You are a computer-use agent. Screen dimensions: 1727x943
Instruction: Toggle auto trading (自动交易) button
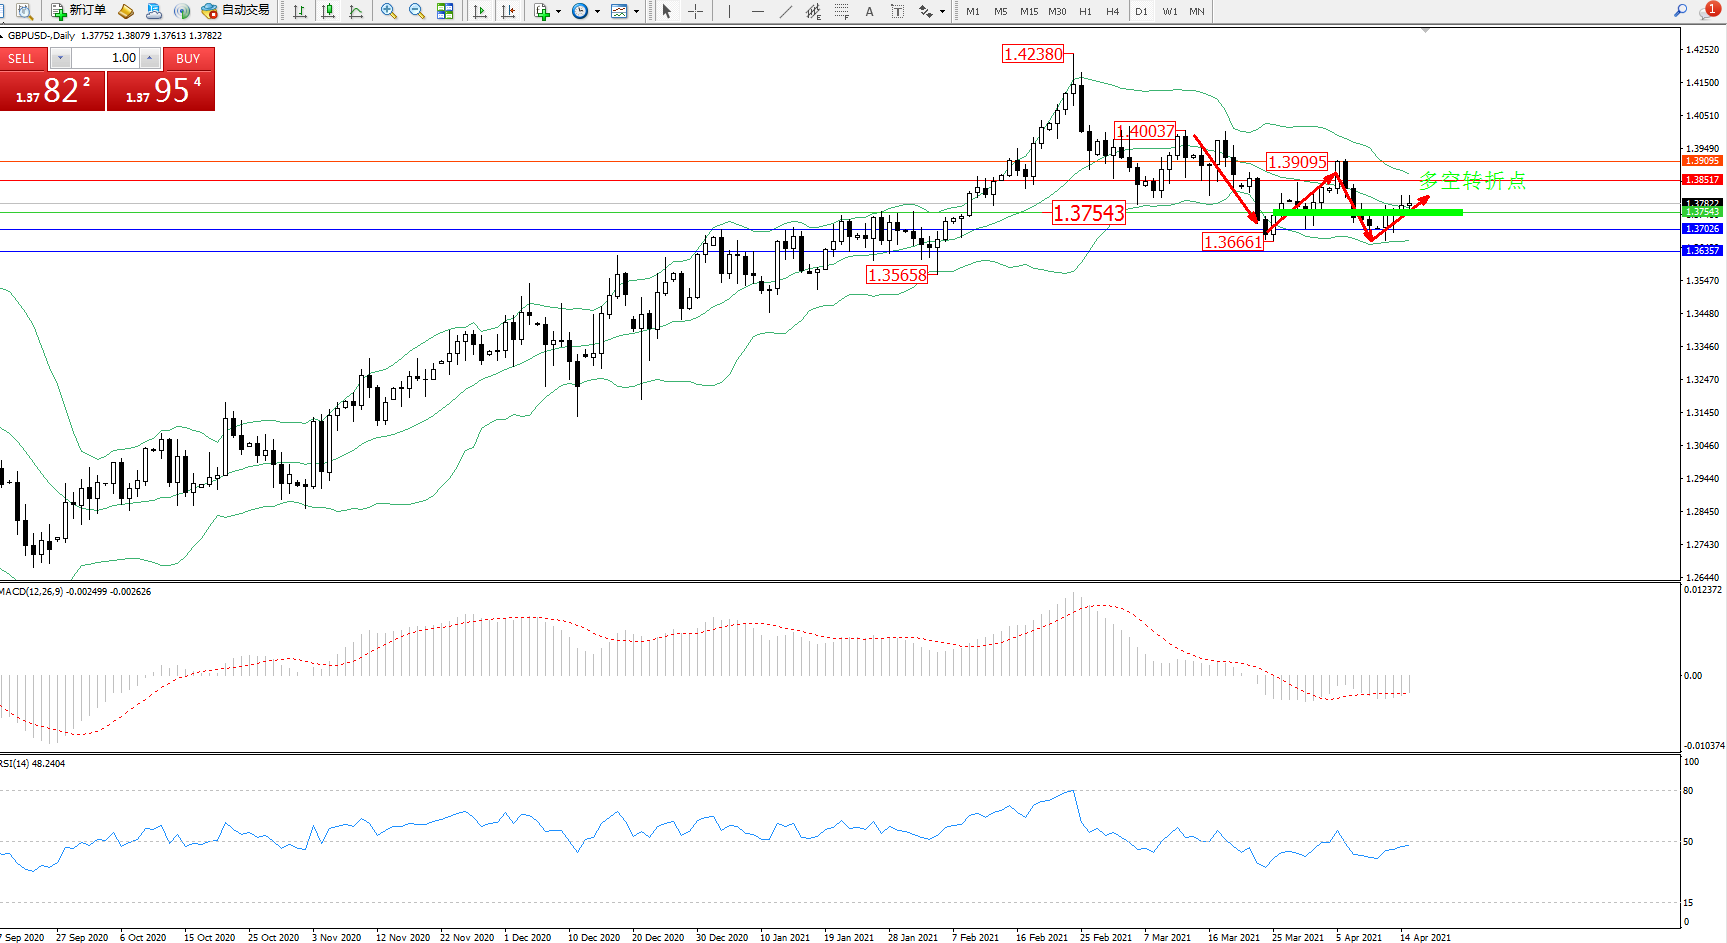[x=236, y=11]
